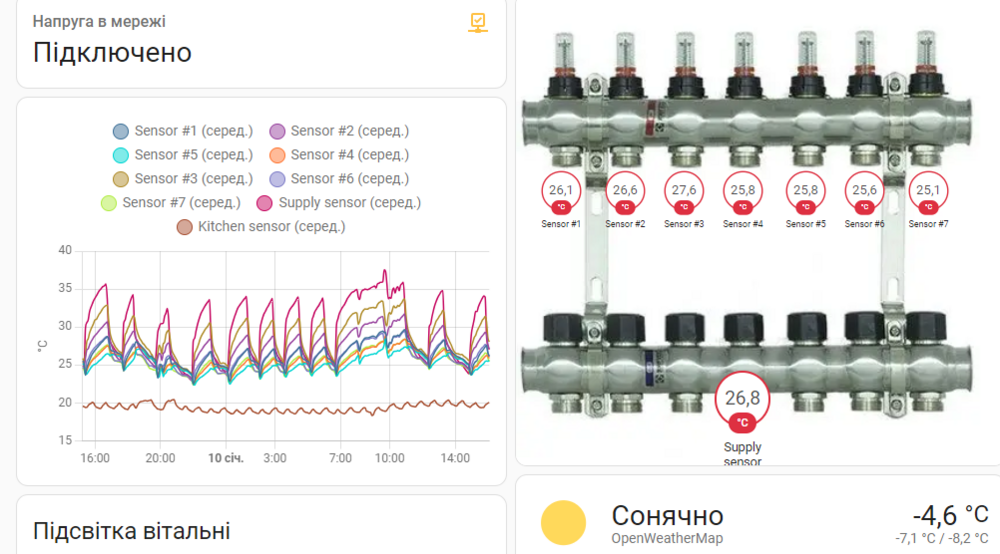Open Sensor #4 temperature badge 25,8
This screenshot has height=554, width=1000.
(742, 193)
